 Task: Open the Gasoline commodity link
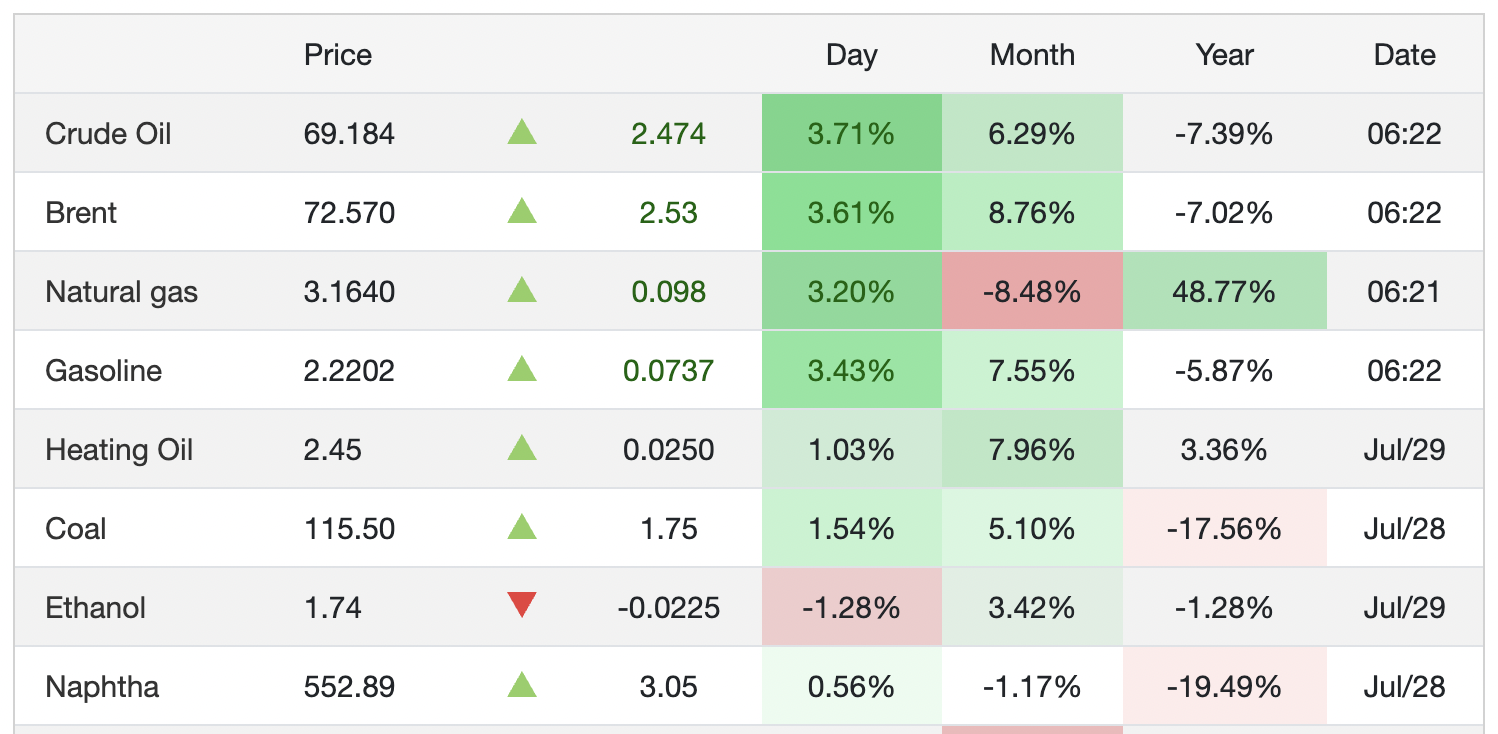pyautogui.click(x=104, y=371)
